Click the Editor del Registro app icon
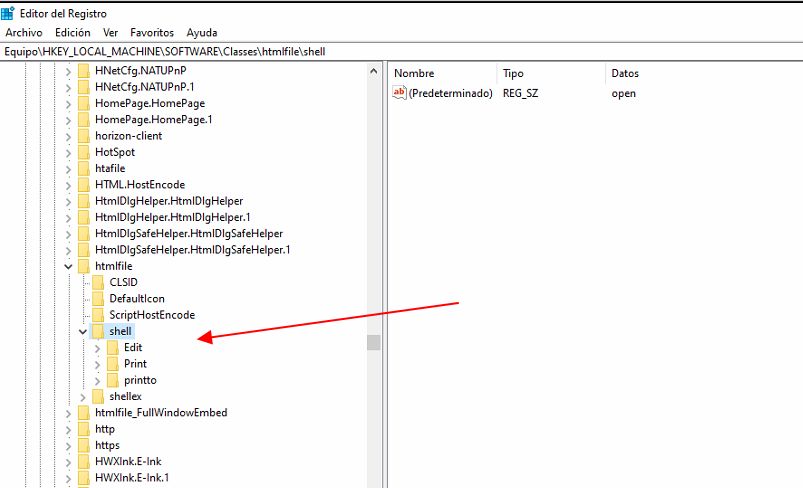Screen dimensions: 803x488 tap(8, 13)
